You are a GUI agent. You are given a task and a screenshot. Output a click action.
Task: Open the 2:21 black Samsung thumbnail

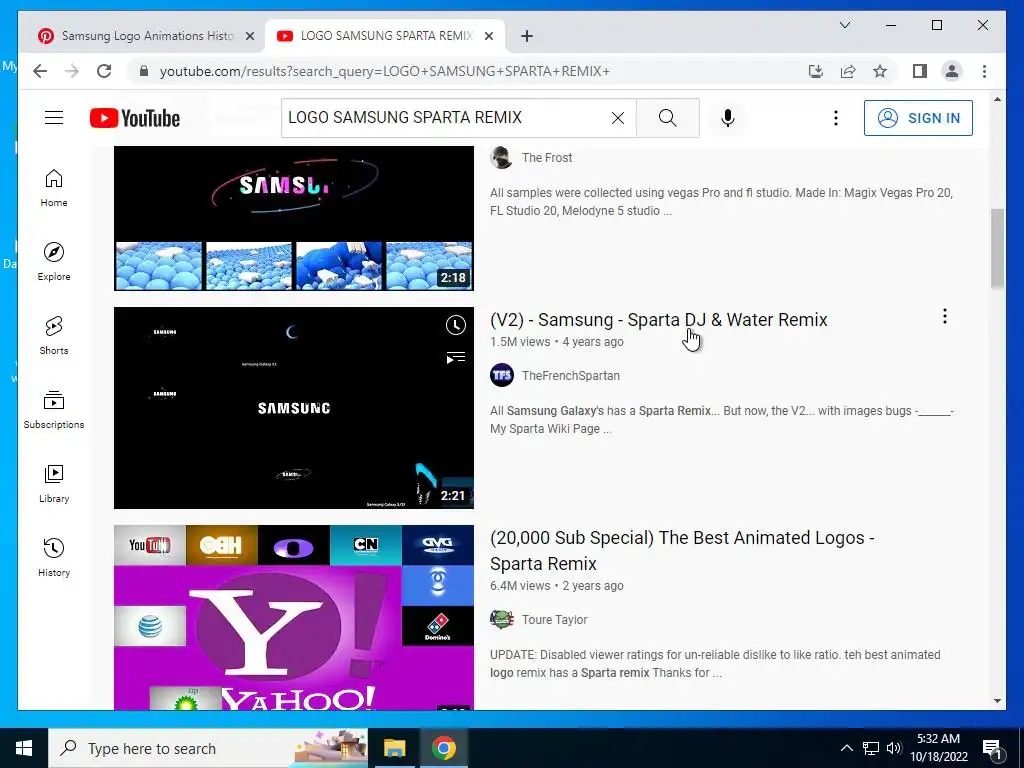click(x=294, y=408)
